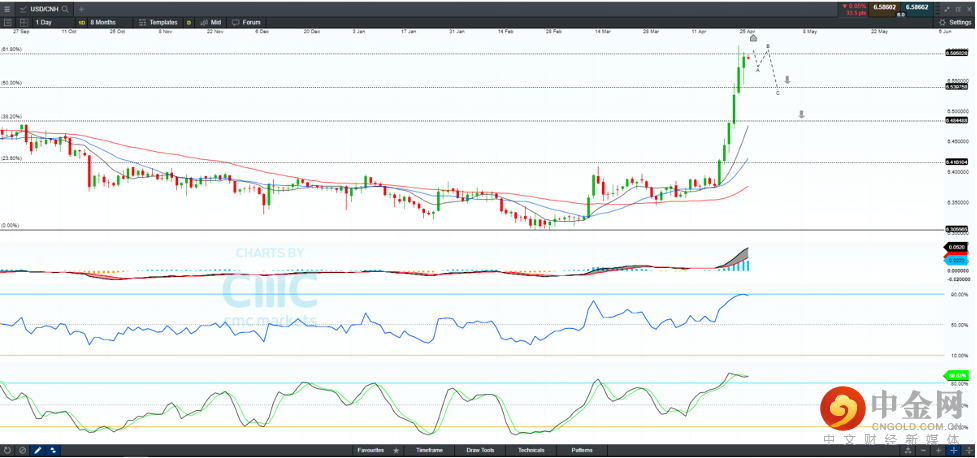Open the 1 Day interval dropdown
Screen dimensions: 977x458
[x=45, y=21]
